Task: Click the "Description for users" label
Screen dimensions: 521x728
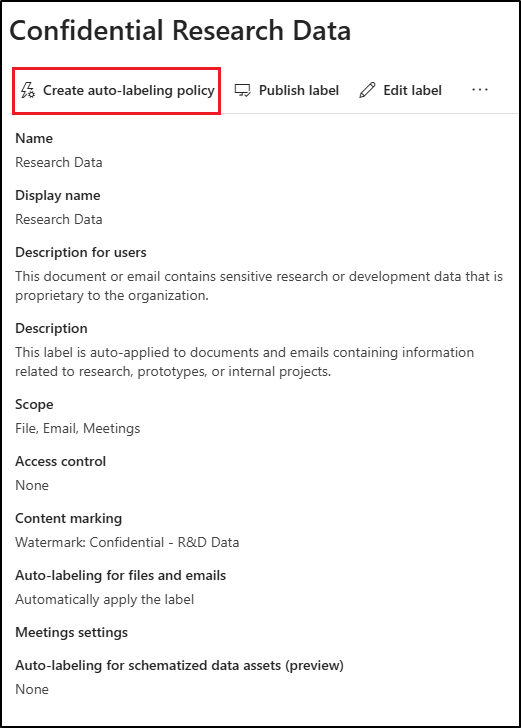Action: (81, 253)
